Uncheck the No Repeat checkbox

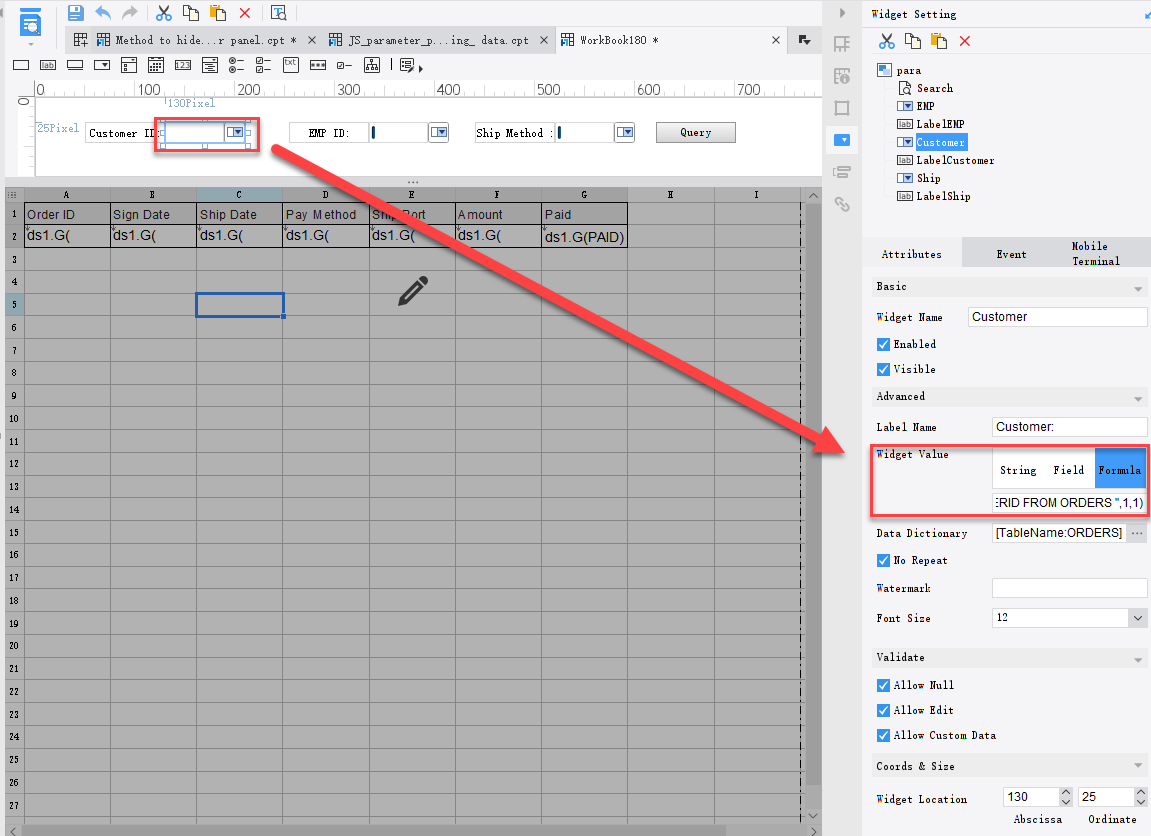[883, 560]
